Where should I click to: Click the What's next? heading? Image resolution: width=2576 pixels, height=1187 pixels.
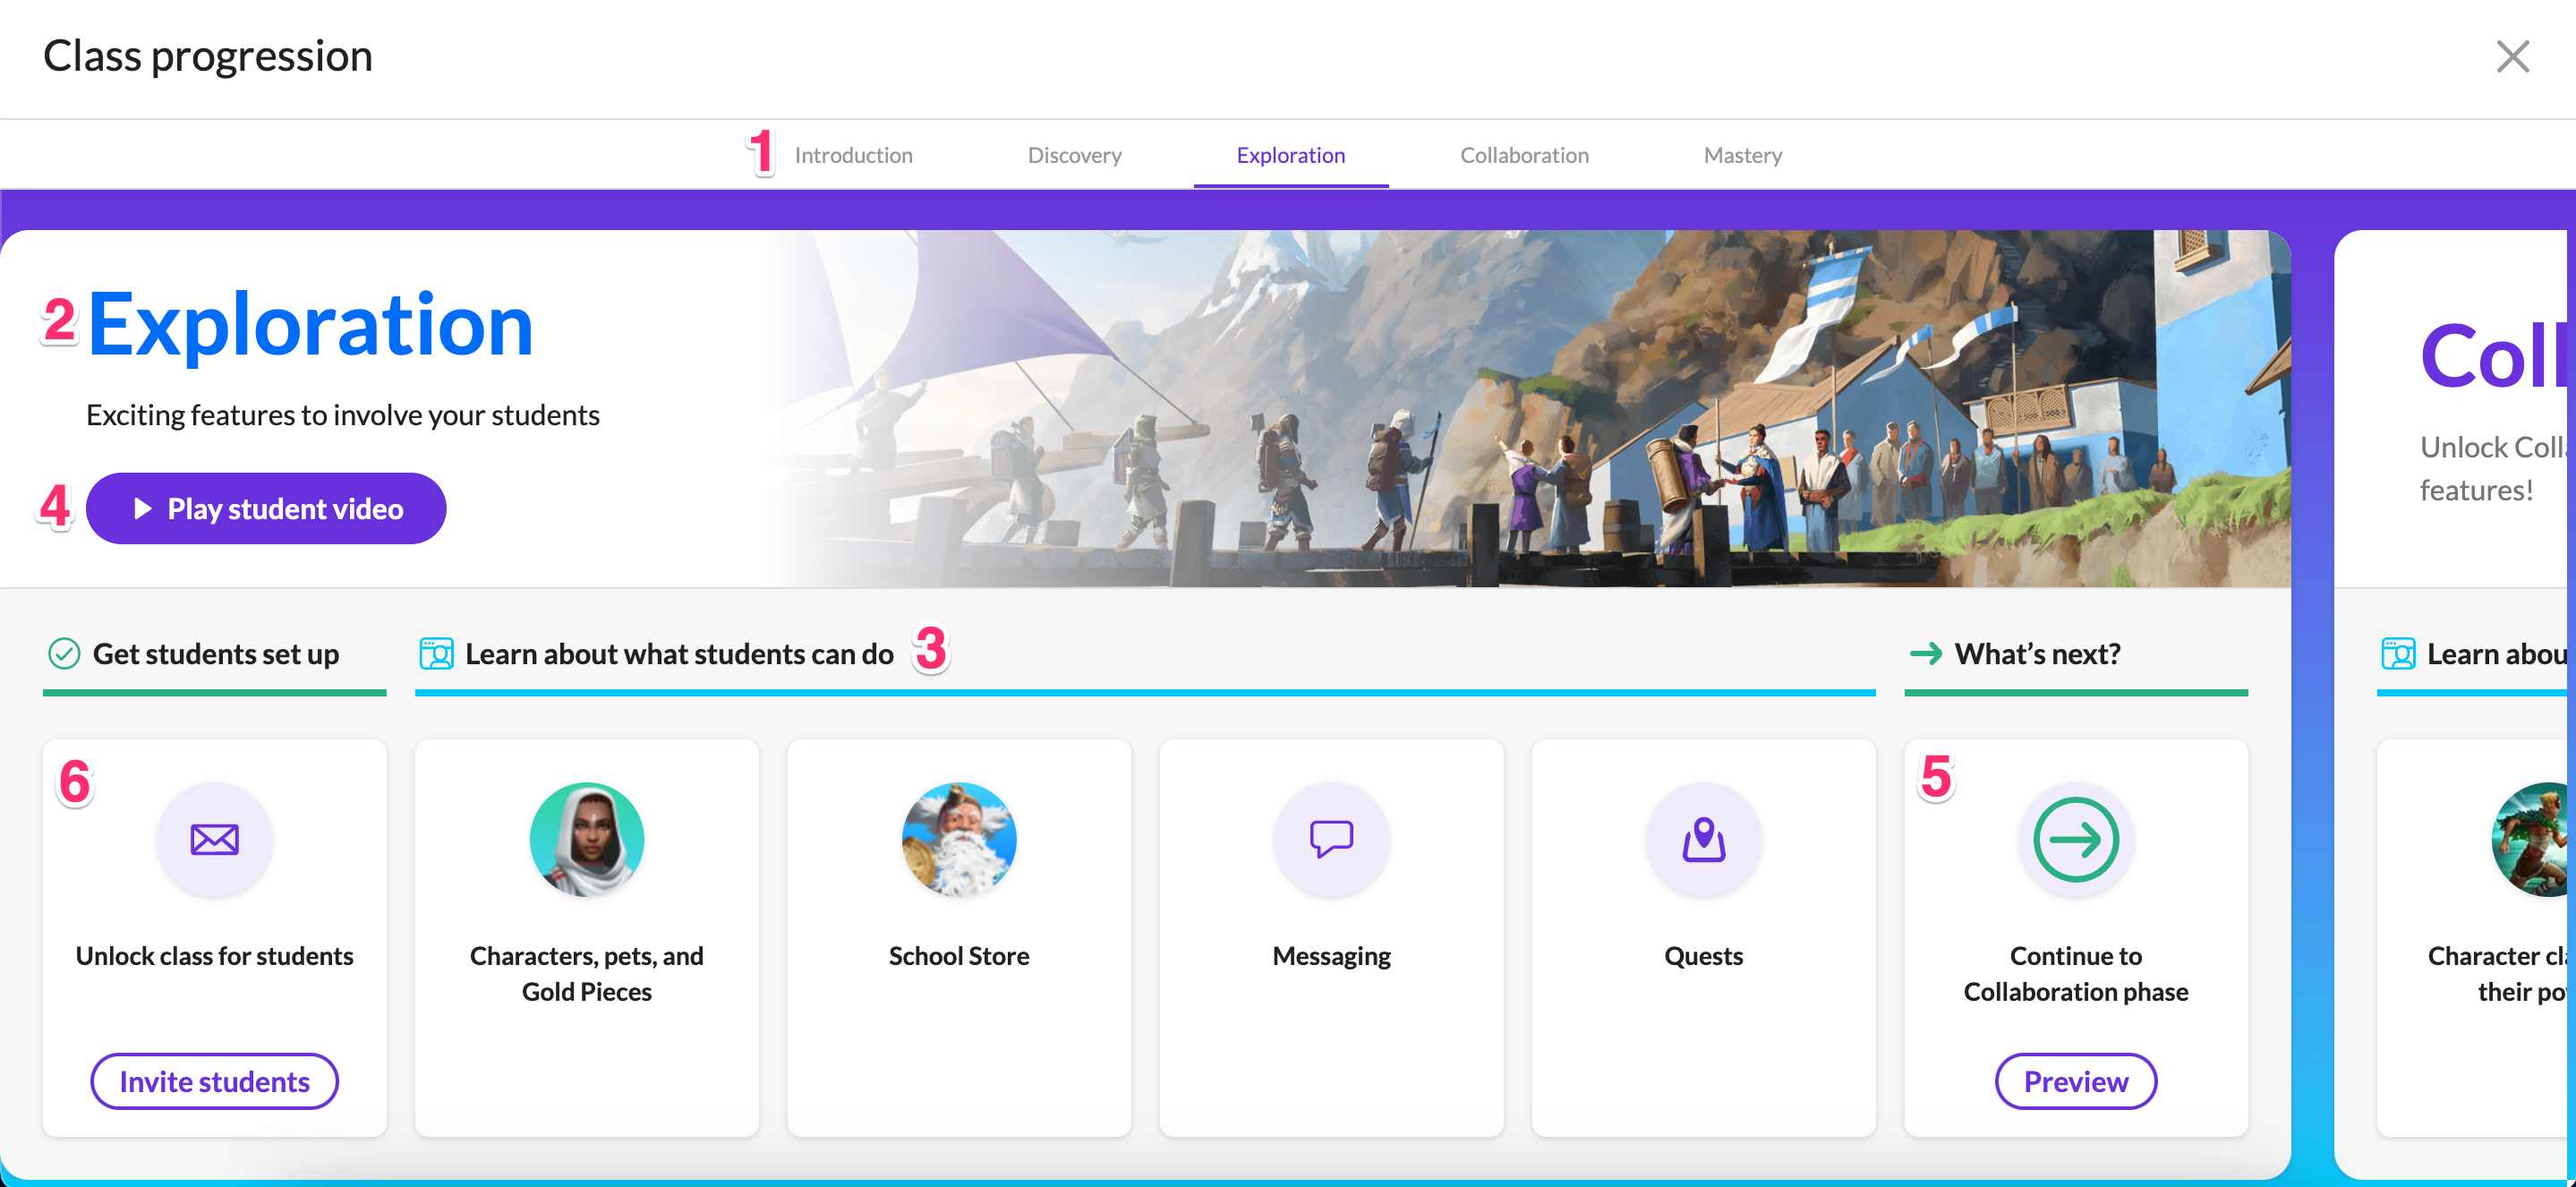pos(2038,654)
